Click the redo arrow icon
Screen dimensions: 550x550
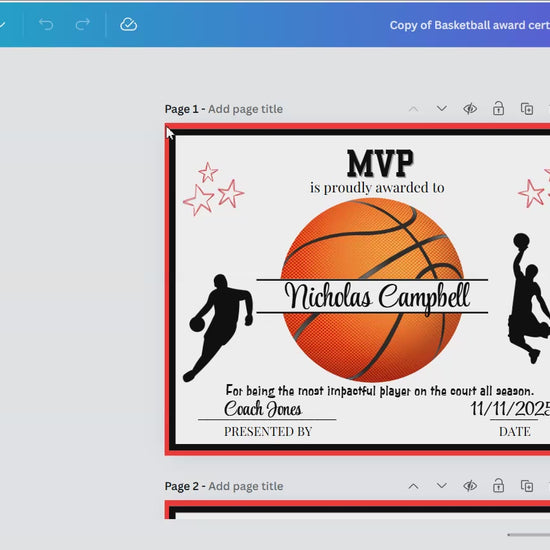pyautogui.click(x=82, y=25)
